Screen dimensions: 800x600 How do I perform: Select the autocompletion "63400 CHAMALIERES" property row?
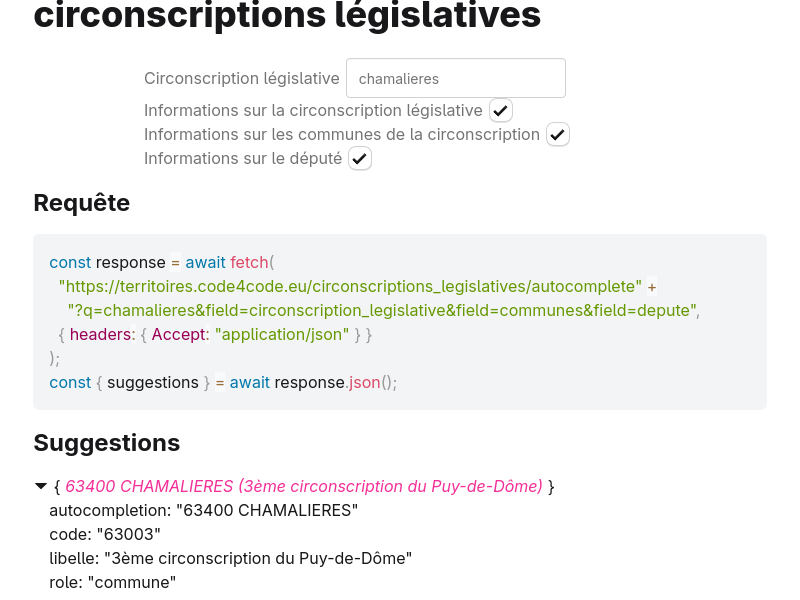(x=204, y=510)
